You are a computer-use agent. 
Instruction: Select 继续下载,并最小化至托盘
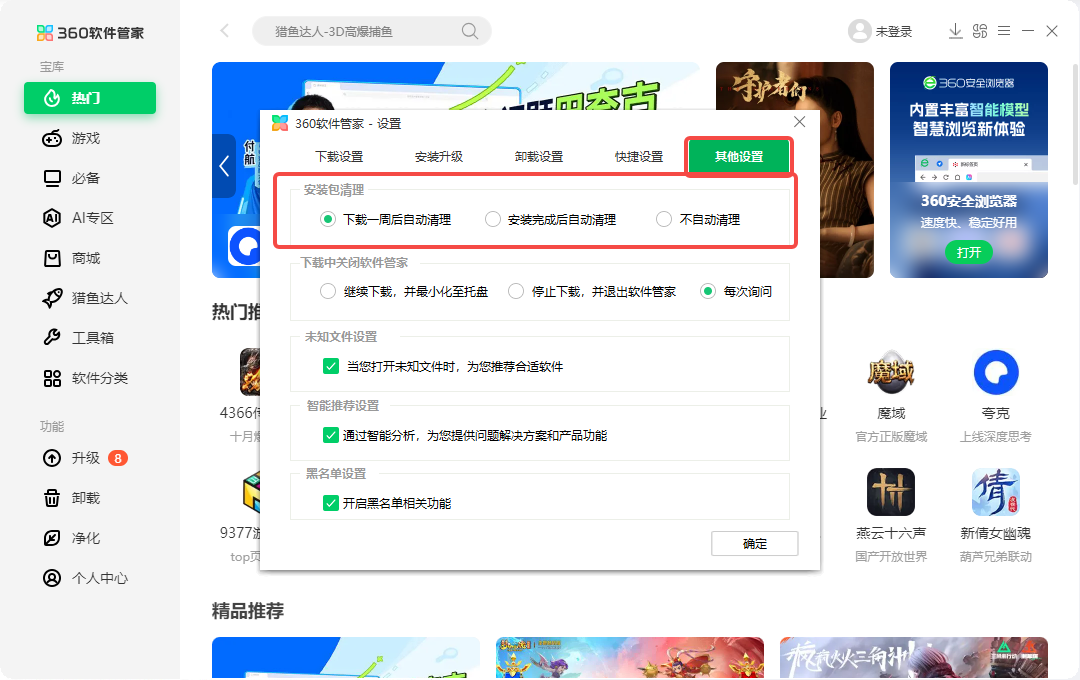tap(404, 291)
